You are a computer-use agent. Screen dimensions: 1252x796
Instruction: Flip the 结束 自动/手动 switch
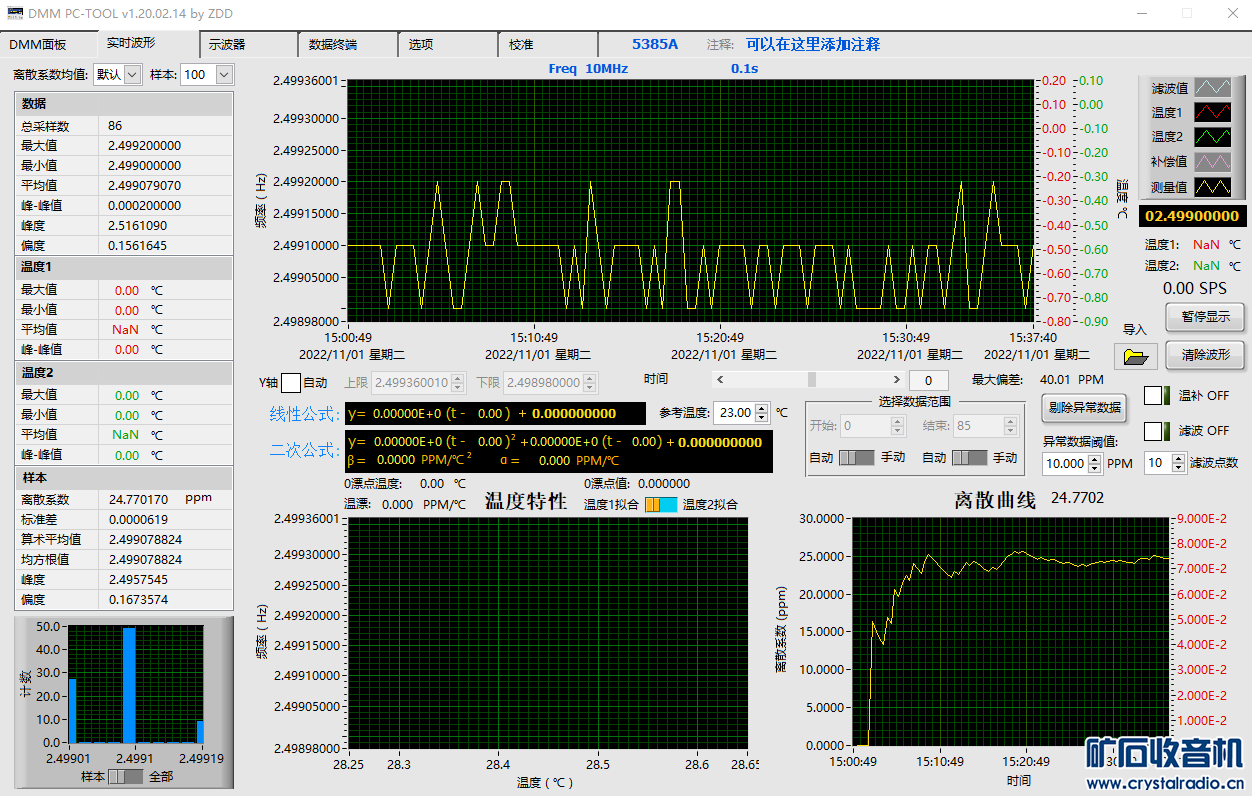[970, 457]
